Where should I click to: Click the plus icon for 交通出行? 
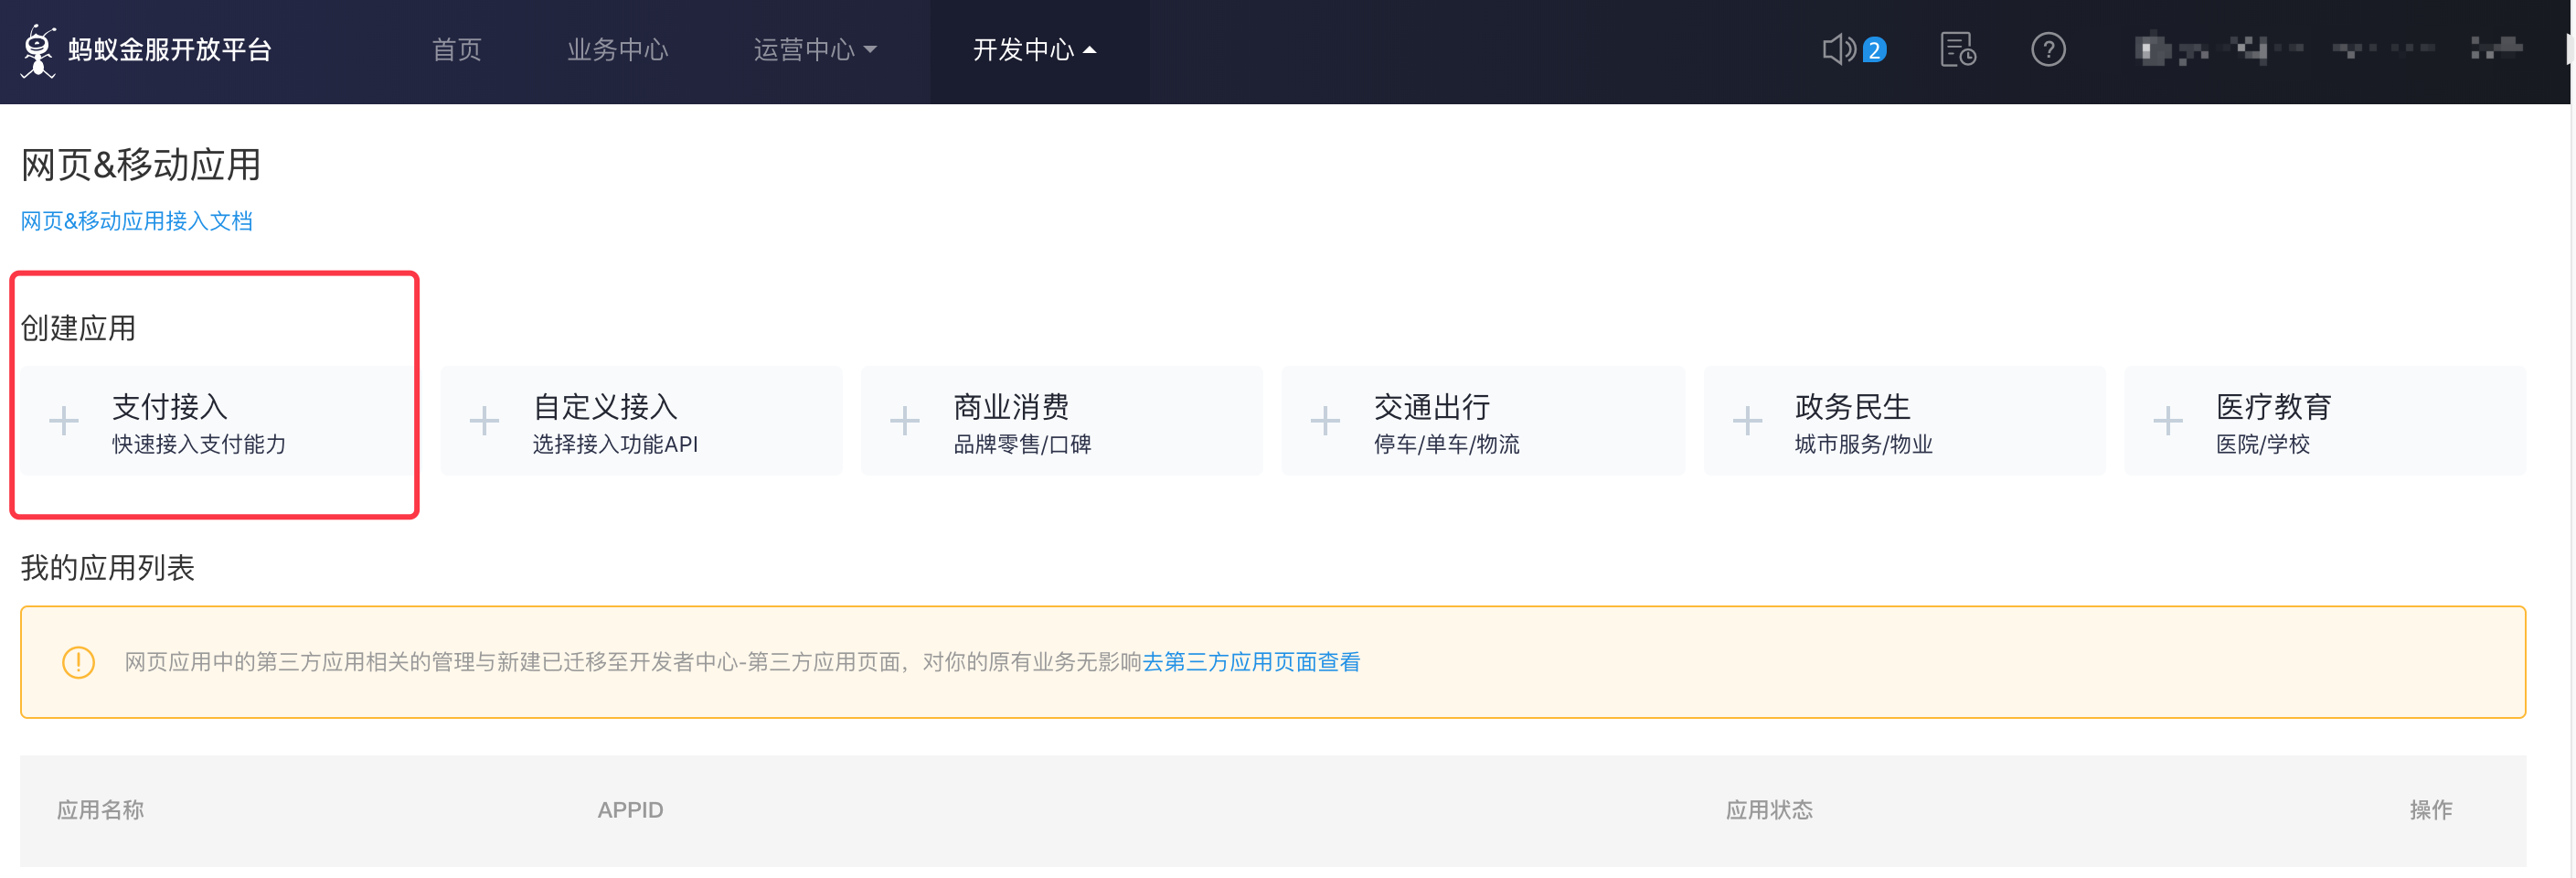[1325, 421]
